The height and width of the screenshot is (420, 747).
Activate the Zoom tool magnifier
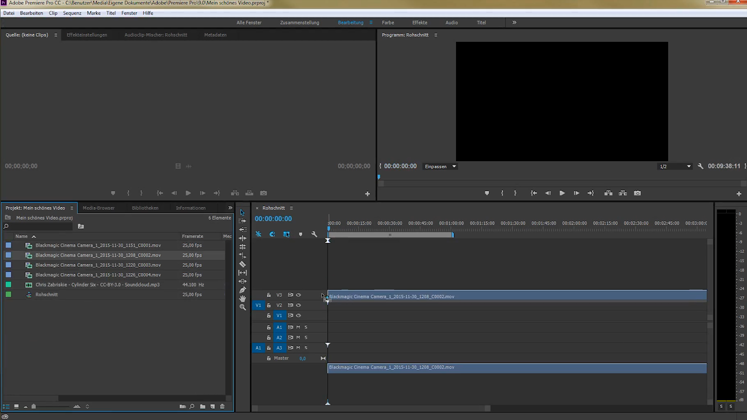[x=243, y=307]
